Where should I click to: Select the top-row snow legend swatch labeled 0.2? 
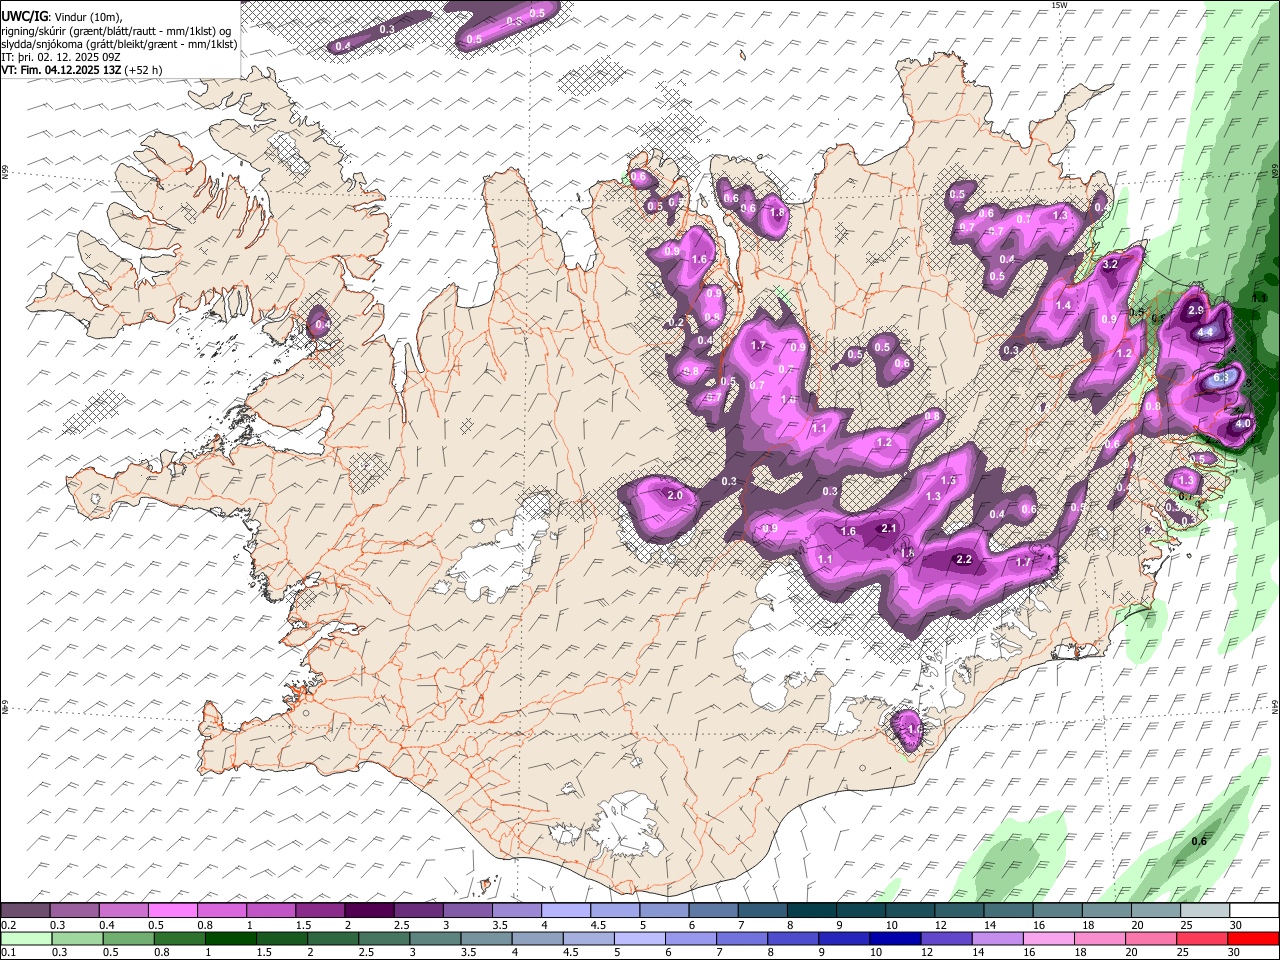[x=26, y=910]
